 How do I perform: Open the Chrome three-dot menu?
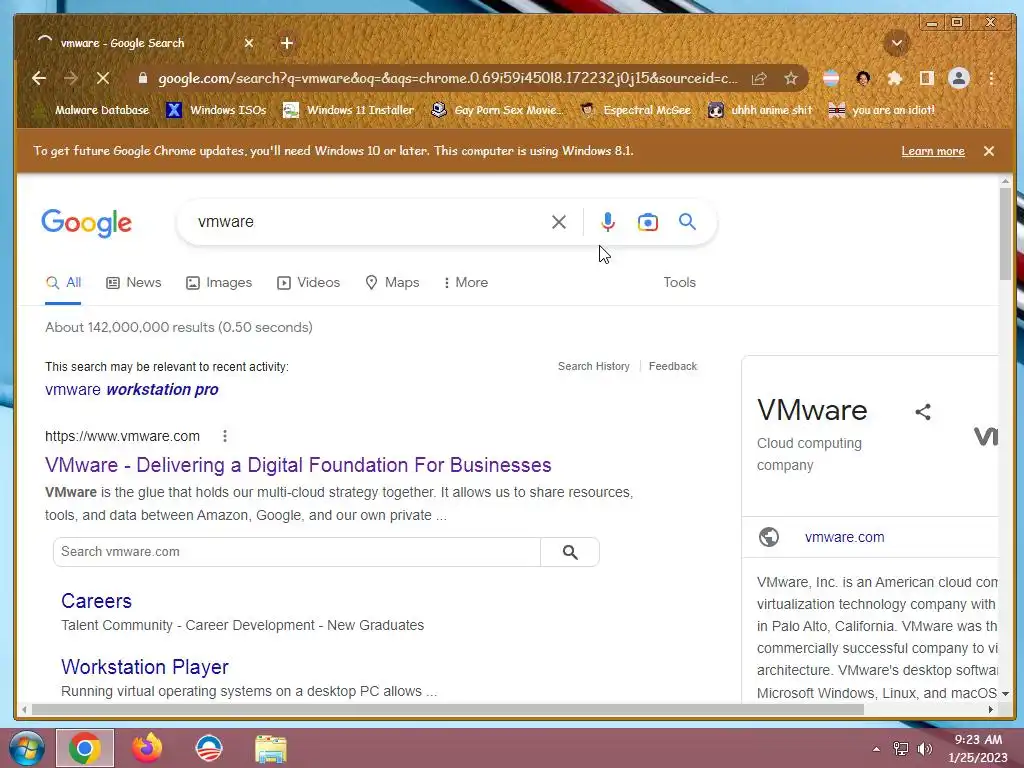click(x=991, y=78)
